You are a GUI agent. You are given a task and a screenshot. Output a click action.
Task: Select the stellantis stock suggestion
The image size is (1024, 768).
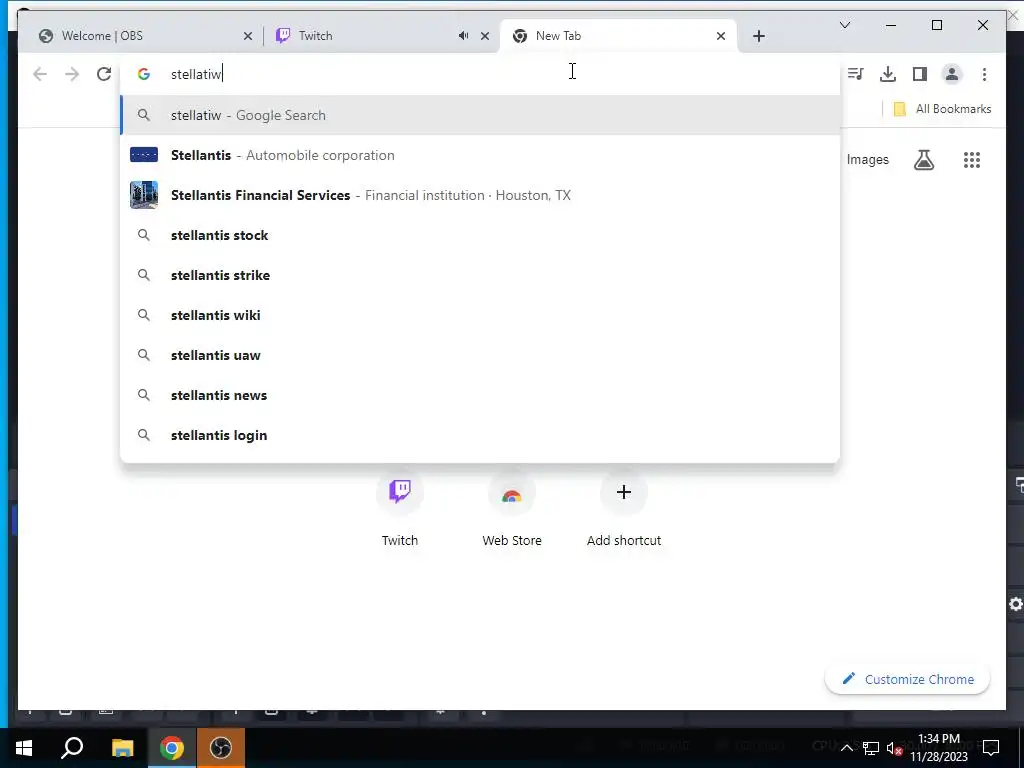click(480, 235)
